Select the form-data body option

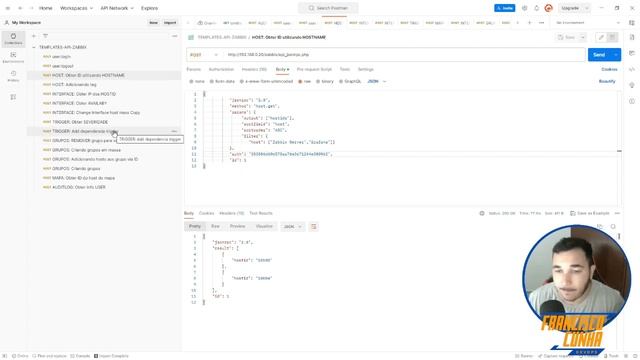(222, 81)
